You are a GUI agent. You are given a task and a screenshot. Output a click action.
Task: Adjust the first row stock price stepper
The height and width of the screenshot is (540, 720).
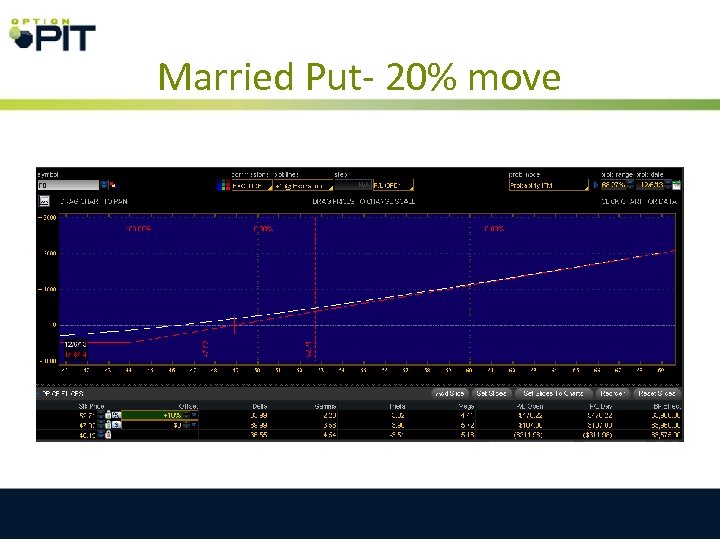[x=101, y=415]
